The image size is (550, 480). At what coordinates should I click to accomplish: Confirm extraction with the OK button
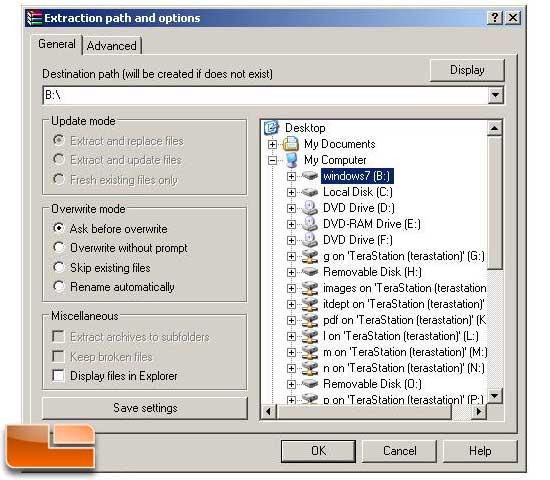pyautogui.click(x=318, y=451)
